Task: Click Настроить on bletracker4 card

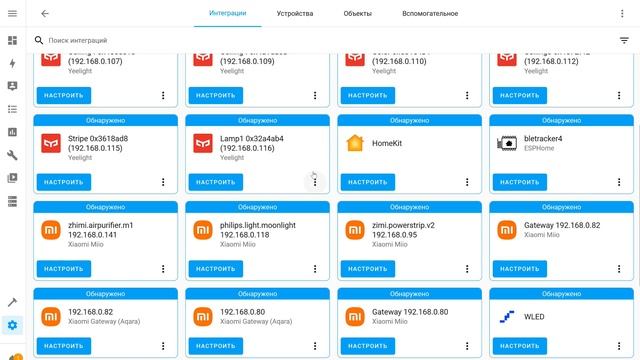Action: pos(520,182)
